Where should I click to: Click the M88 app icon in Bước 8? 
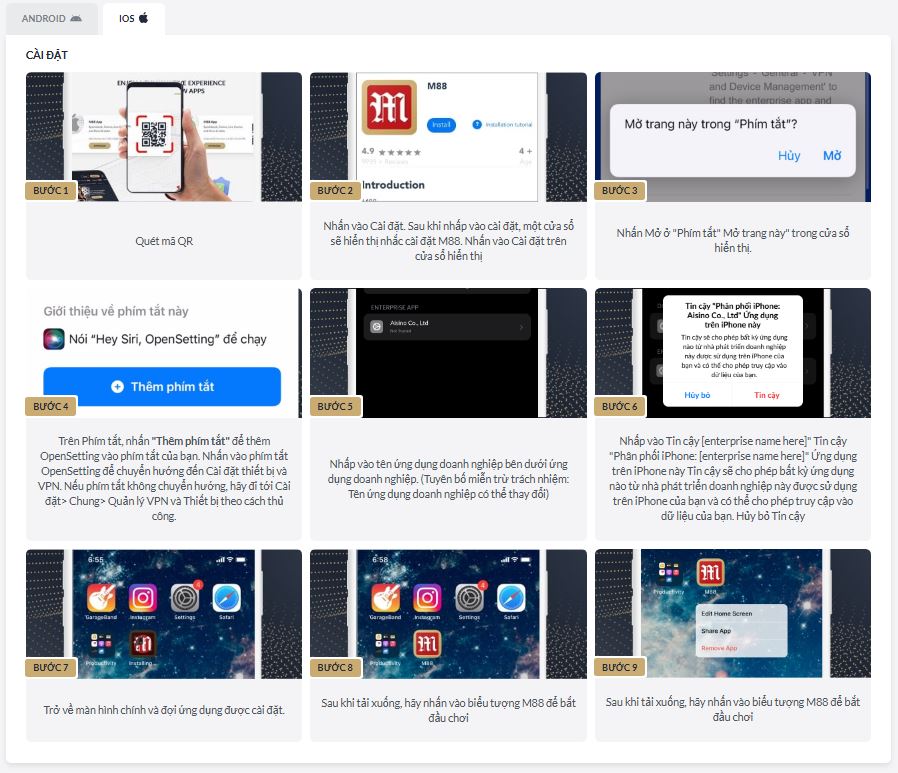[427, 644]
